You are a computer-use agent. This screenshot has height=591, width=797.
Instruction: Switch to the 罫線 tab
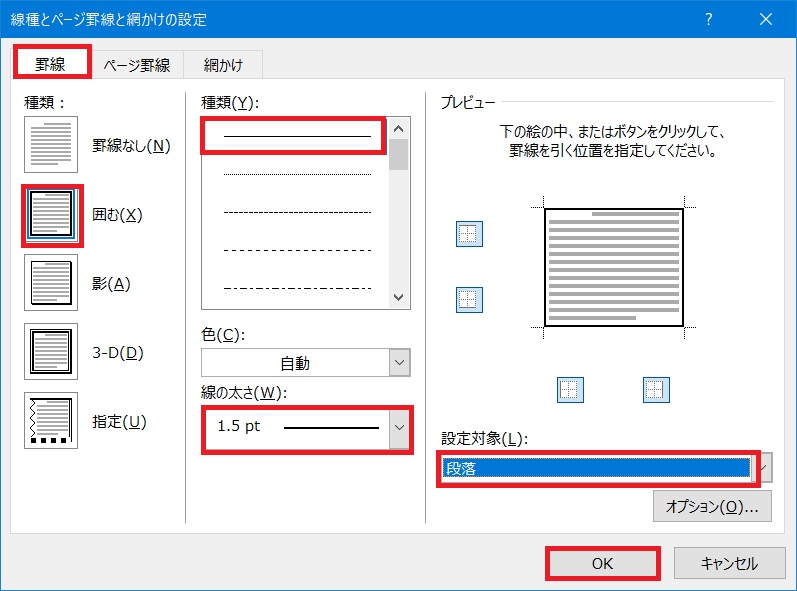pos(50,64)
